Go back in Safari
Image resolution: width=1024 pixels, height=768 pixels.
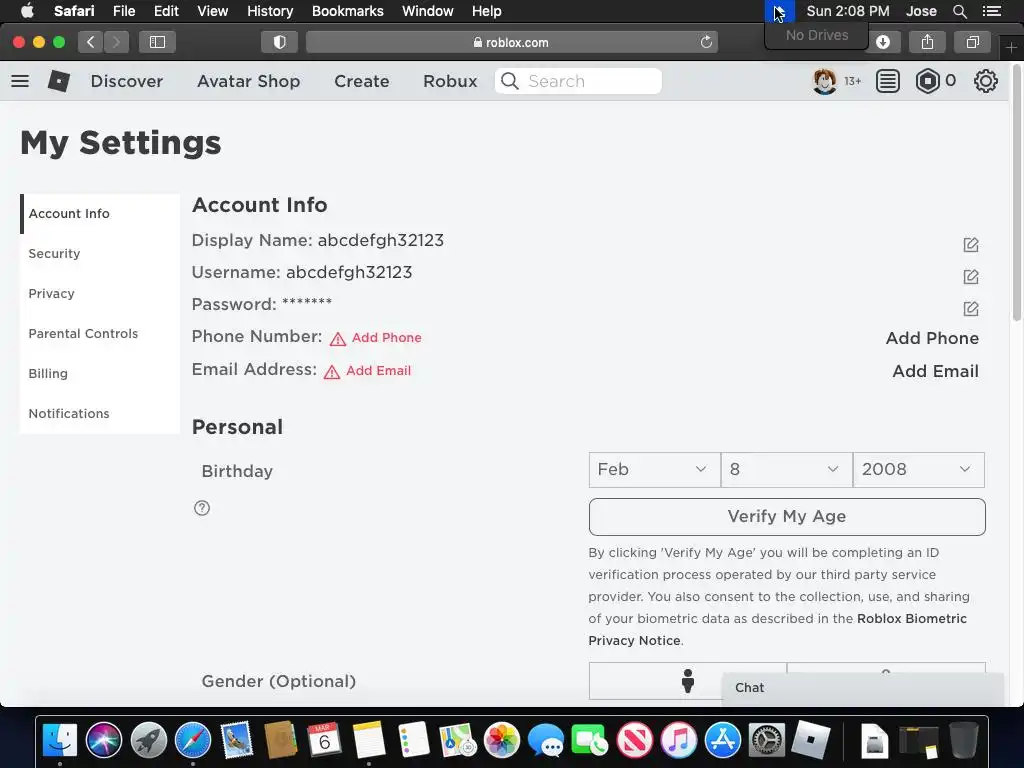[91, 42]
